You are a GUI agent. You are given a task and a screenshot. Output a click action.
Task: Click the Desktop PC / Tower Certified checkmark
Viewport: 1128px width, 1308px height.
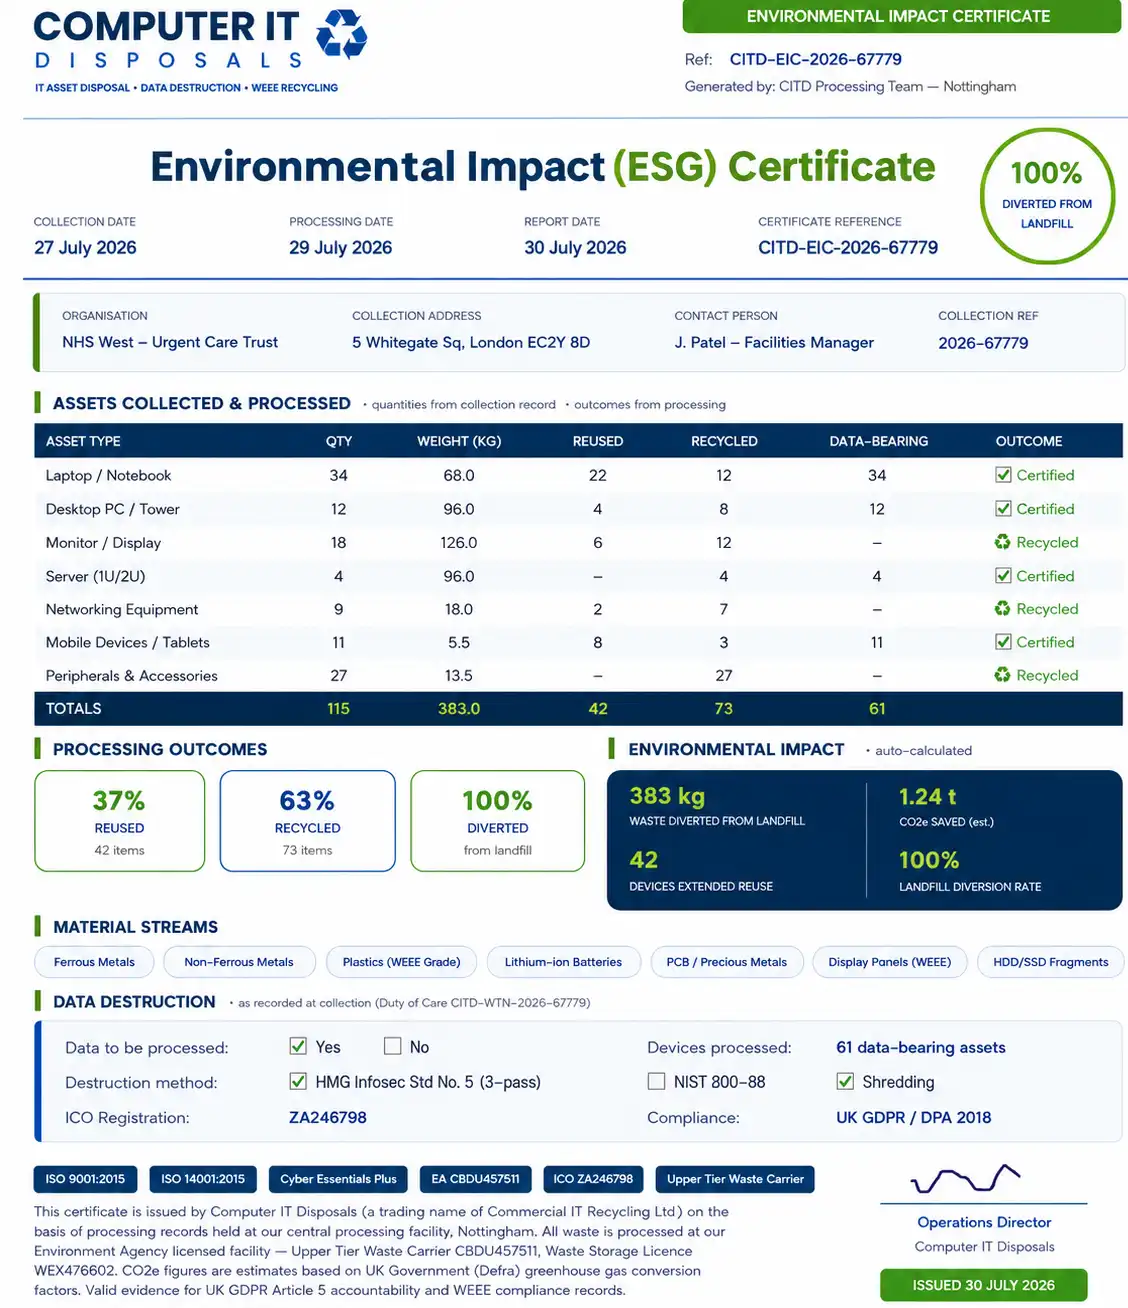point(1003,509)
